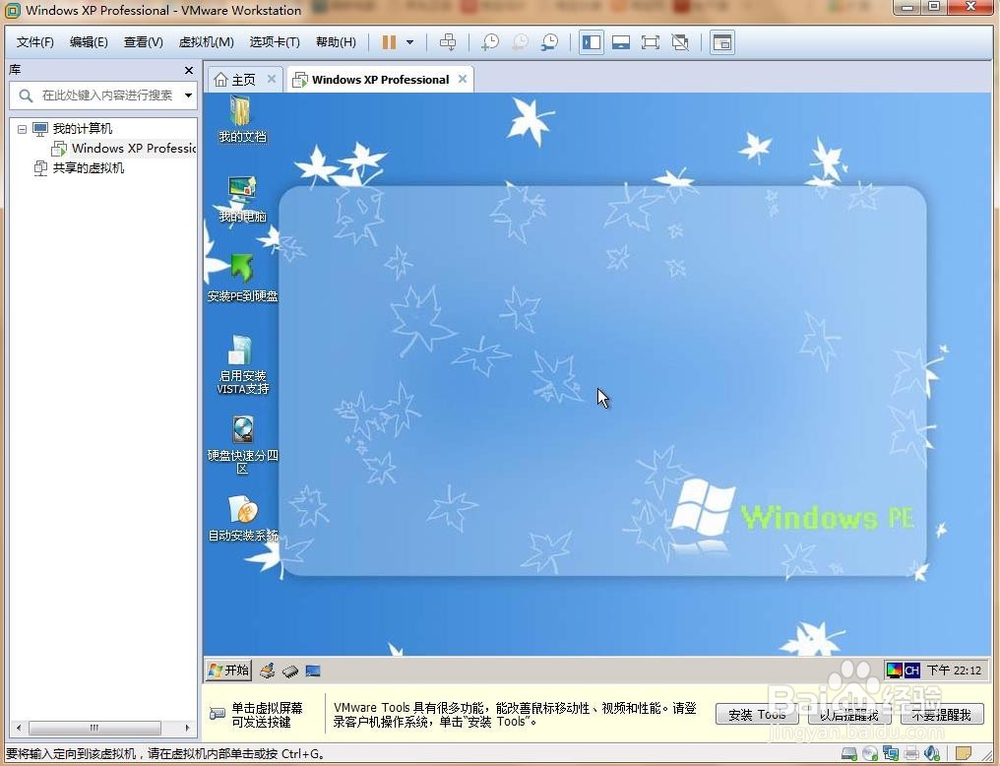Click the library search input field
The height and width of the screenshot is (766, 1000).
coord(102,96)
